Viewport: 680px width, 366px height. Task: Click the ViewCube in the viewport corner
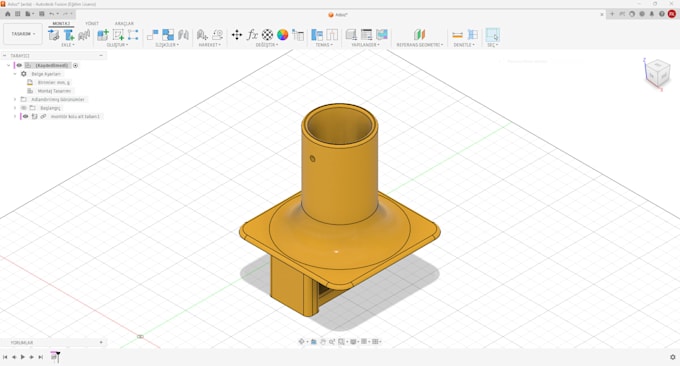pyautogui.click(x=657, y=73)
